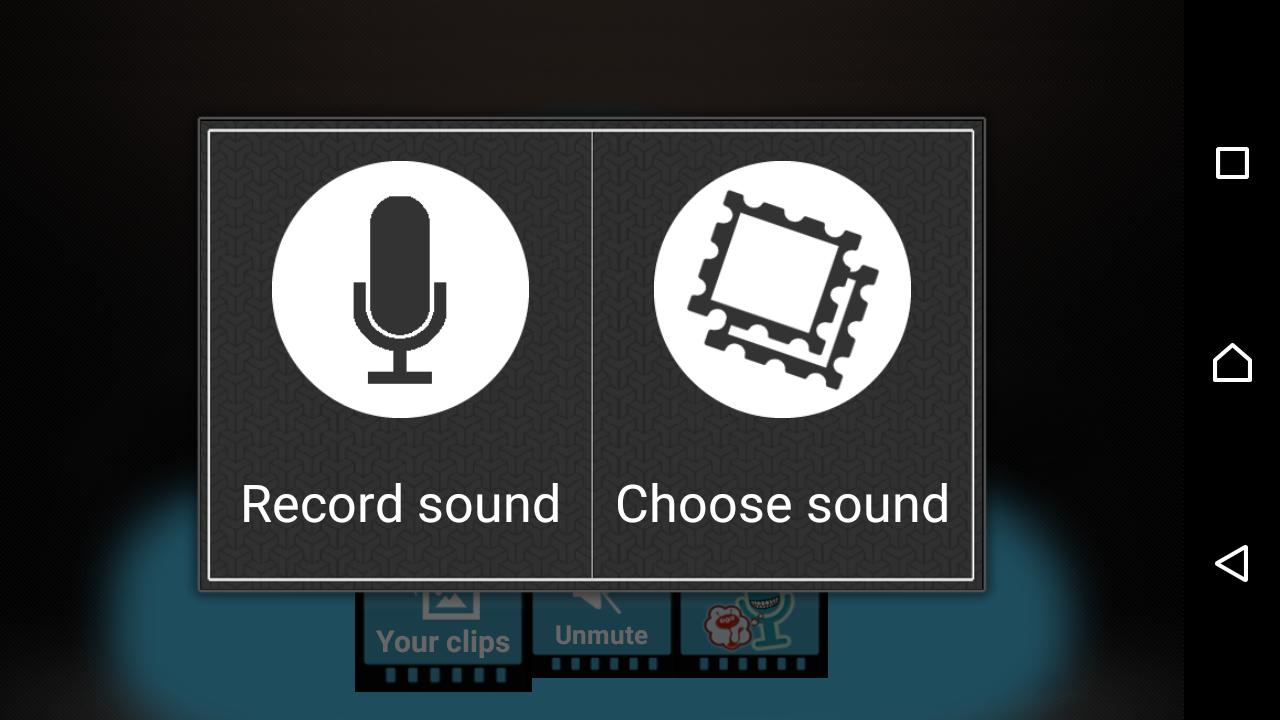
Task: Tap the film perforations under the sticker tile
Action: [754, 664]
